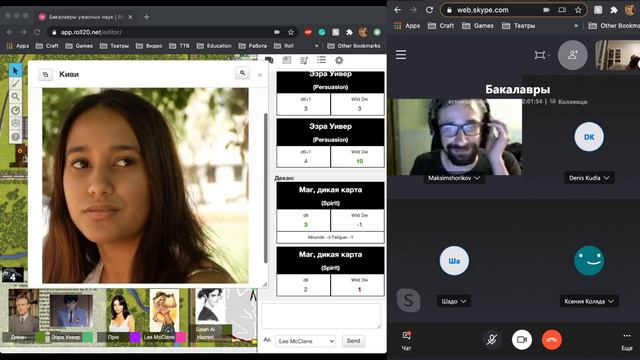Click the DK avatar of Denis Kudla
Image resolution: width=640 pixels, height=360 pixels.
tap(589, 137)
